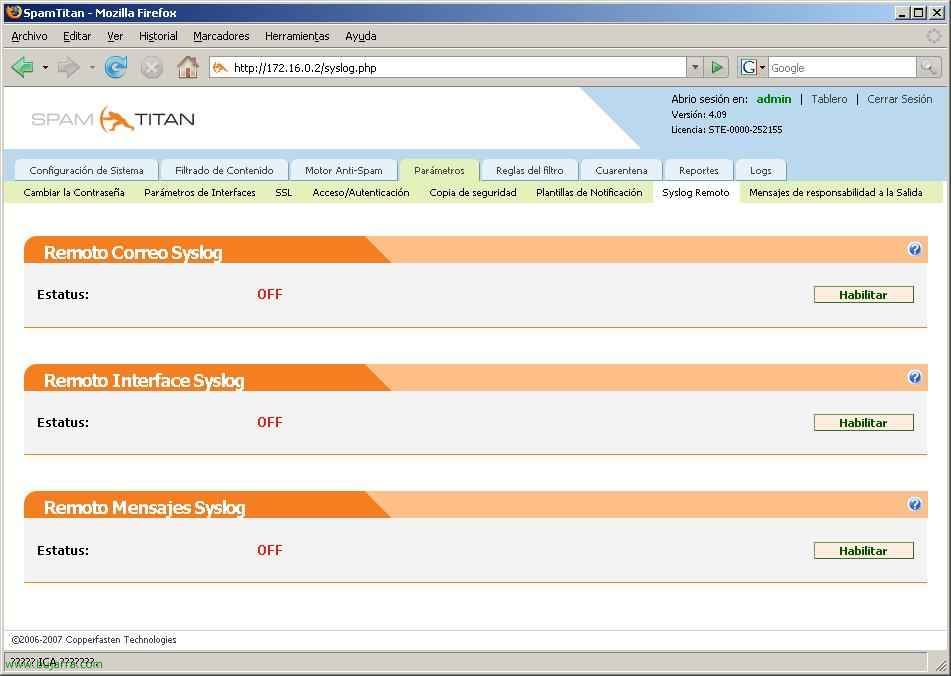Go to the Home page icon

(187, 67)
